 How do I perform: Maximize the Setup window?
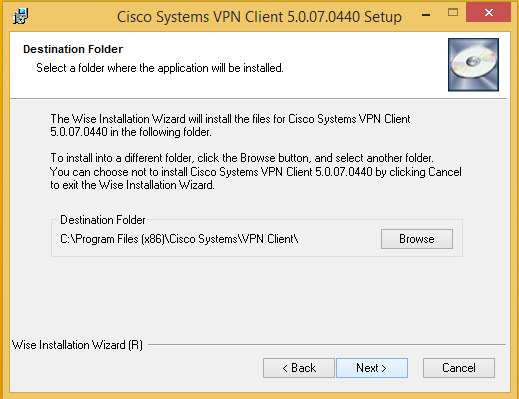pyautogui.click(x=453, y=13)
